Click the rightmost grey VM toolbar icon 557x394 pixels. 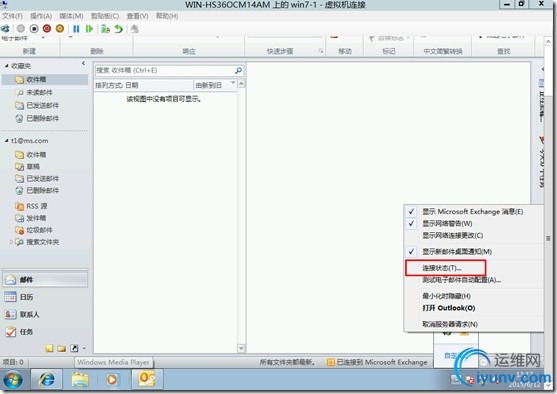tap(135, 29)
